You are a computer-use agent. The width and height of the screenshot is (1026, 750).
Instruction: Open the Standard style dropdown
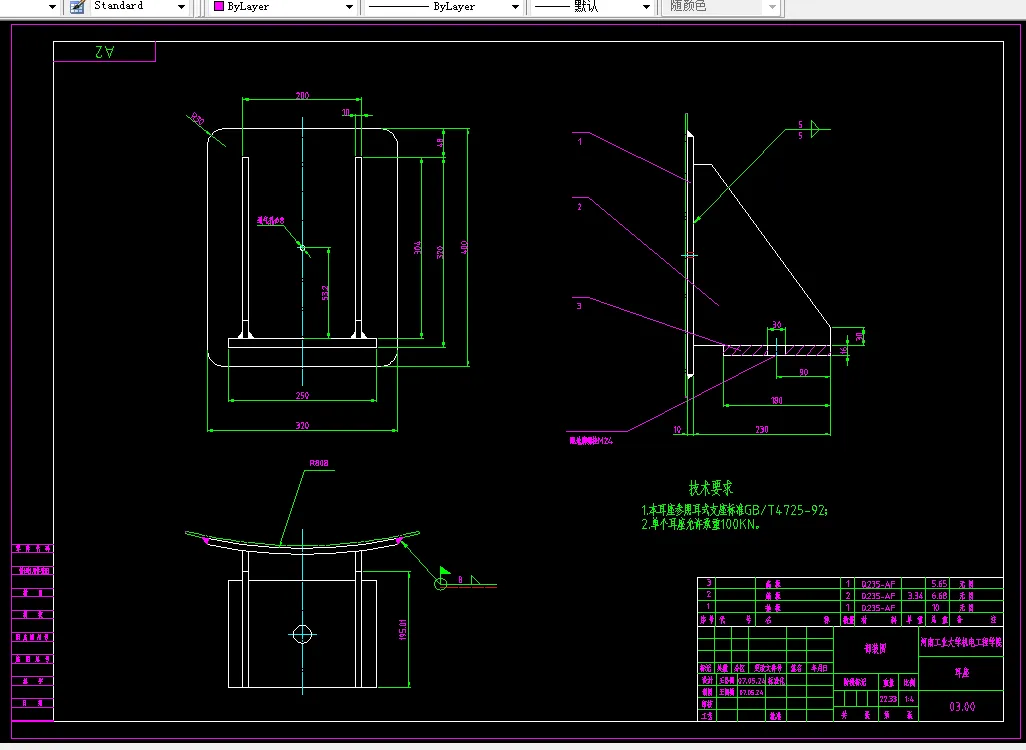click(181, 7)
